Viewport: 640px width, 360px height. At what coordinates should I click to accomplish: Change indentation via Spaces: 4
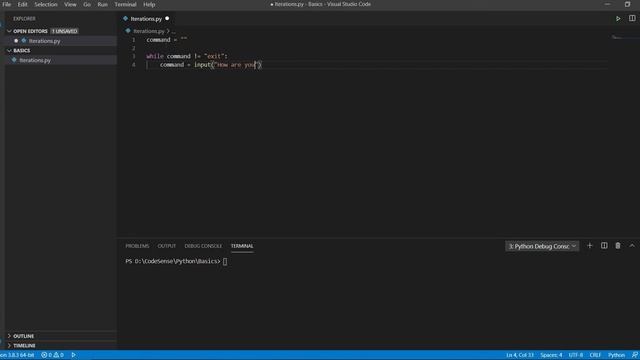tap(551, 355)
